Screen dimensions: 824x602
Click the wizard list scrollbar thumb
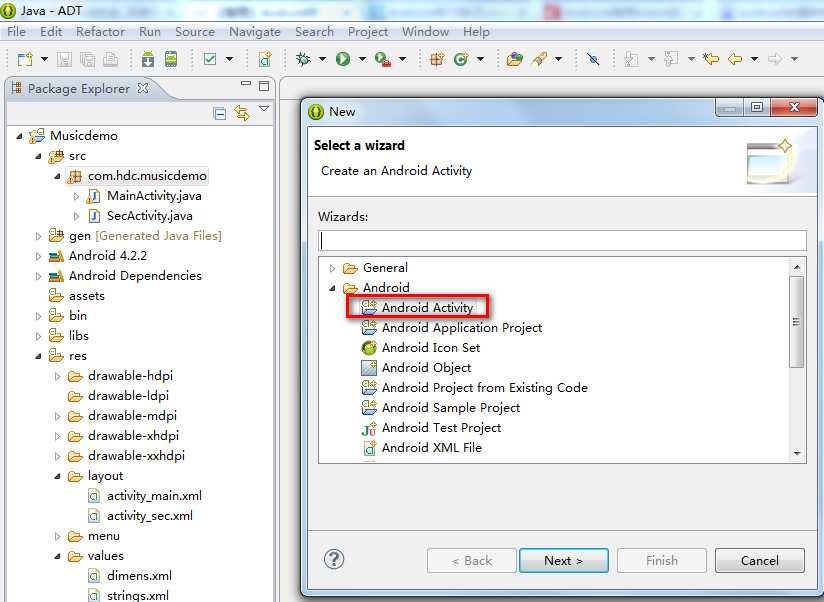click(x=797, y=322)
